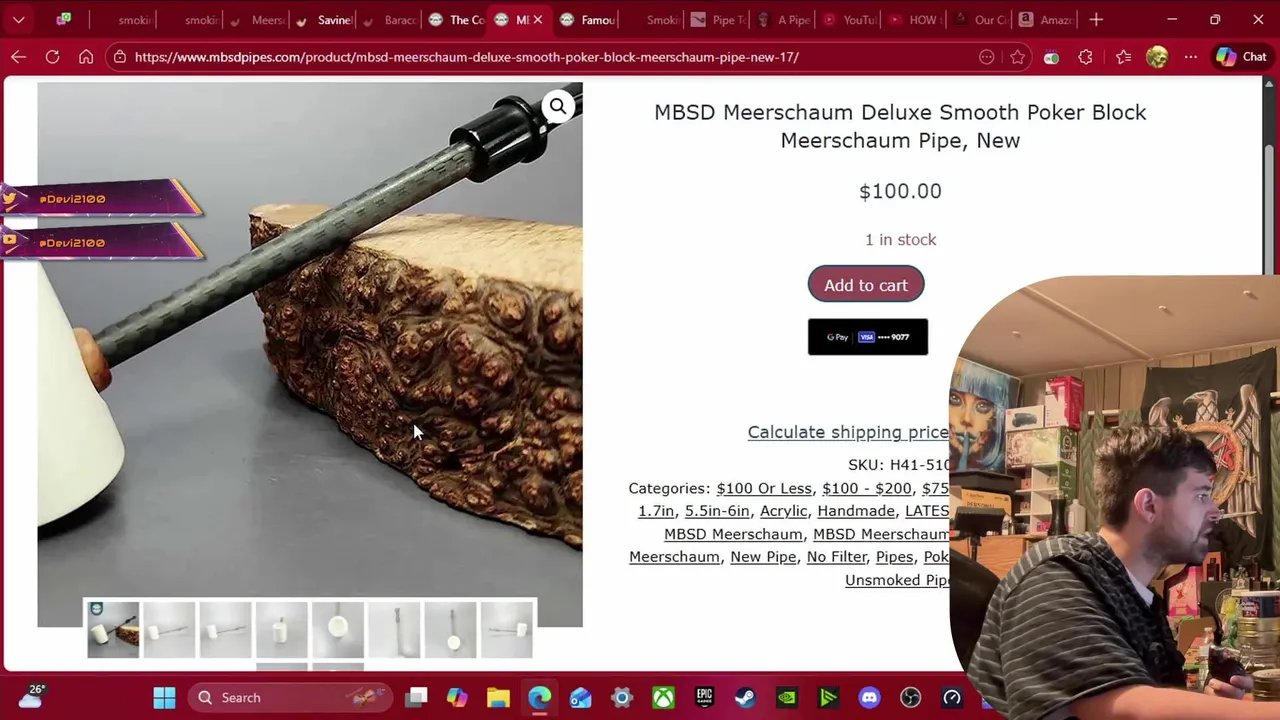Select the eighth product thumbnail
The image size is (1280, 720).
506,630
